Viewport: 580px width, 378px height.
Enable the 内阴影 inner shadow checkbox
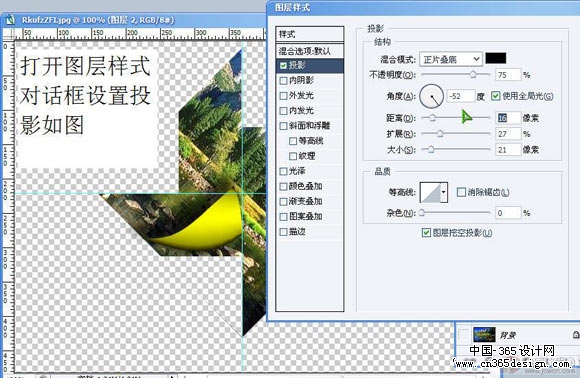[x=283, y=80]
